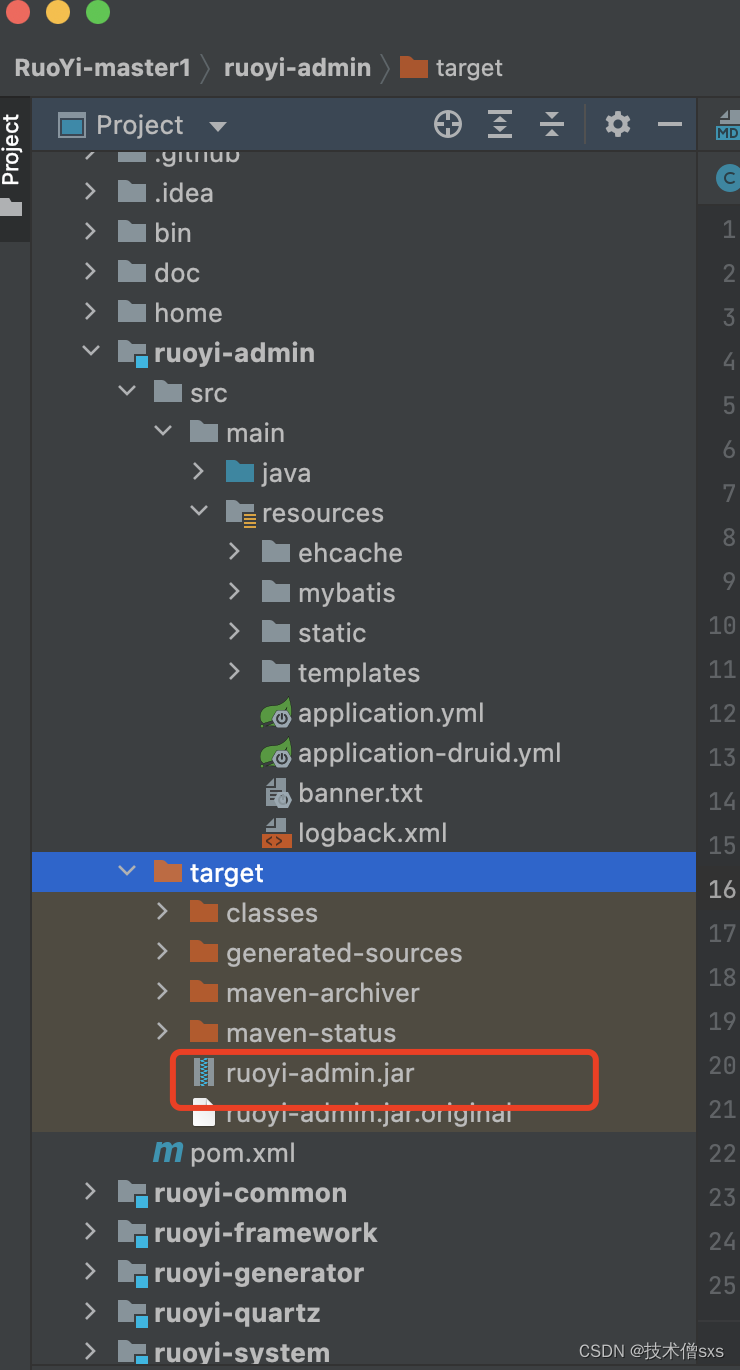This screenshot has width=740, height=1370.
Task: Click ruoyi-common module folder icon
Action: [x=132, y=1192]
